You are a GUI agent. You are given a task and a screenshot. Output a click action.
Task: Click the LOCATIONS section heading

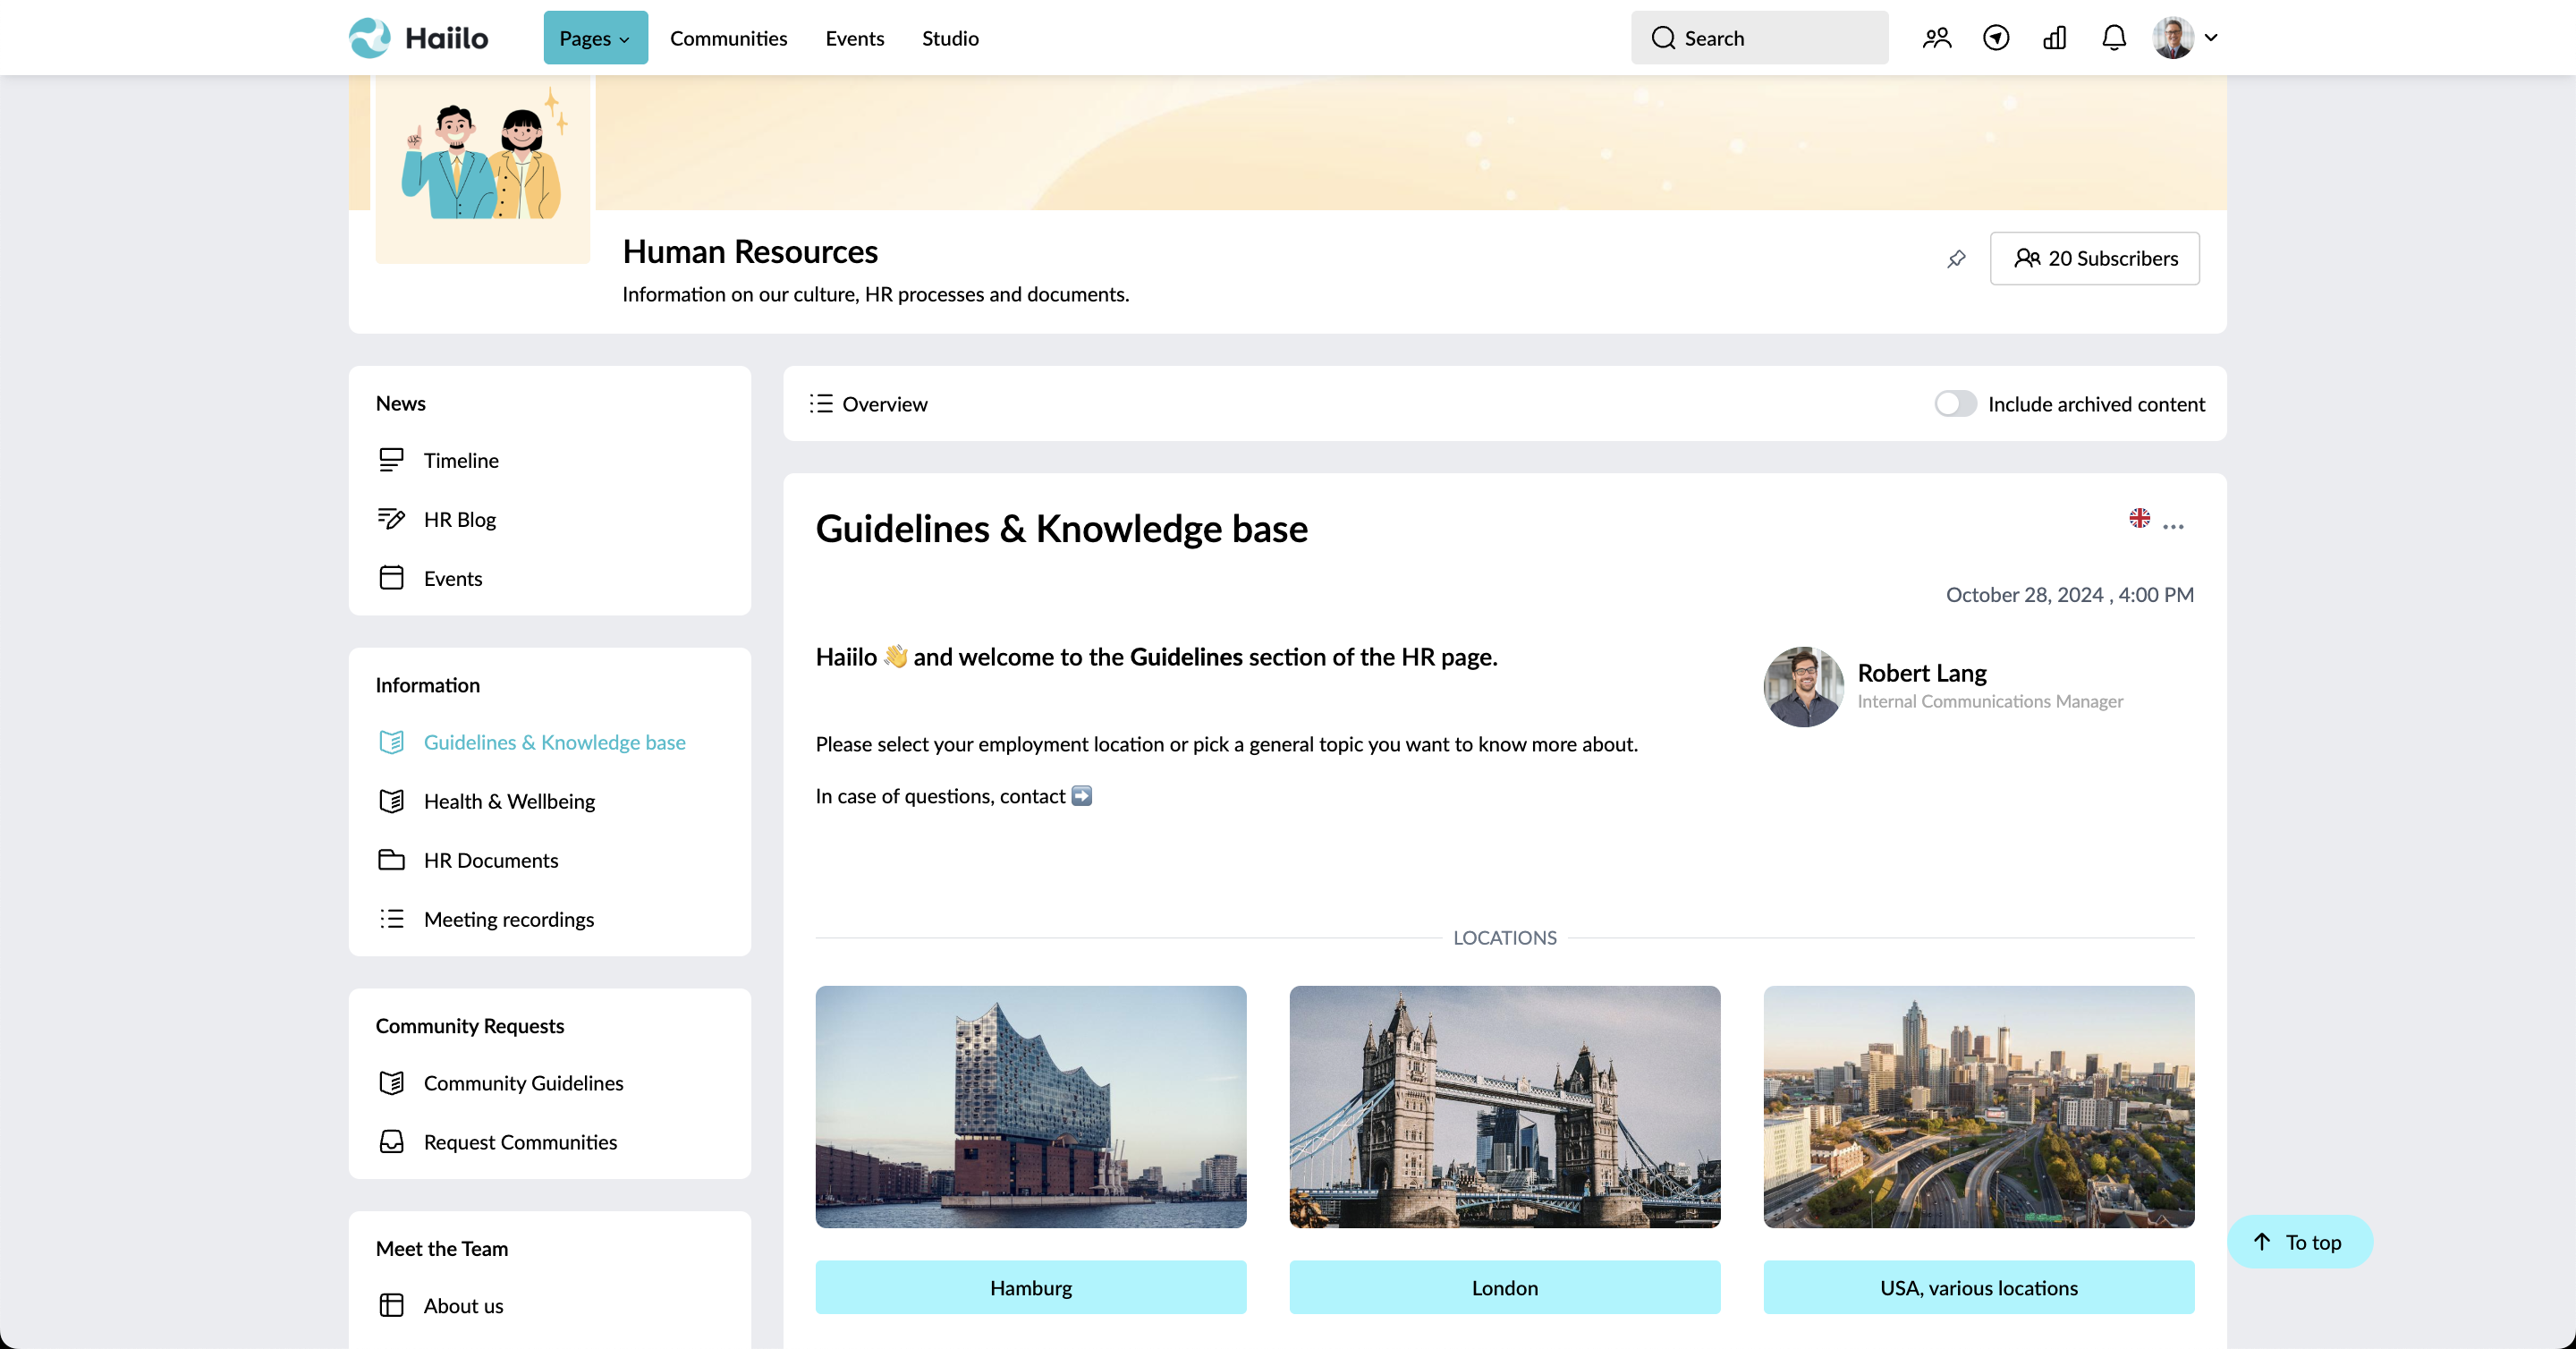(x=1504, y=938)
